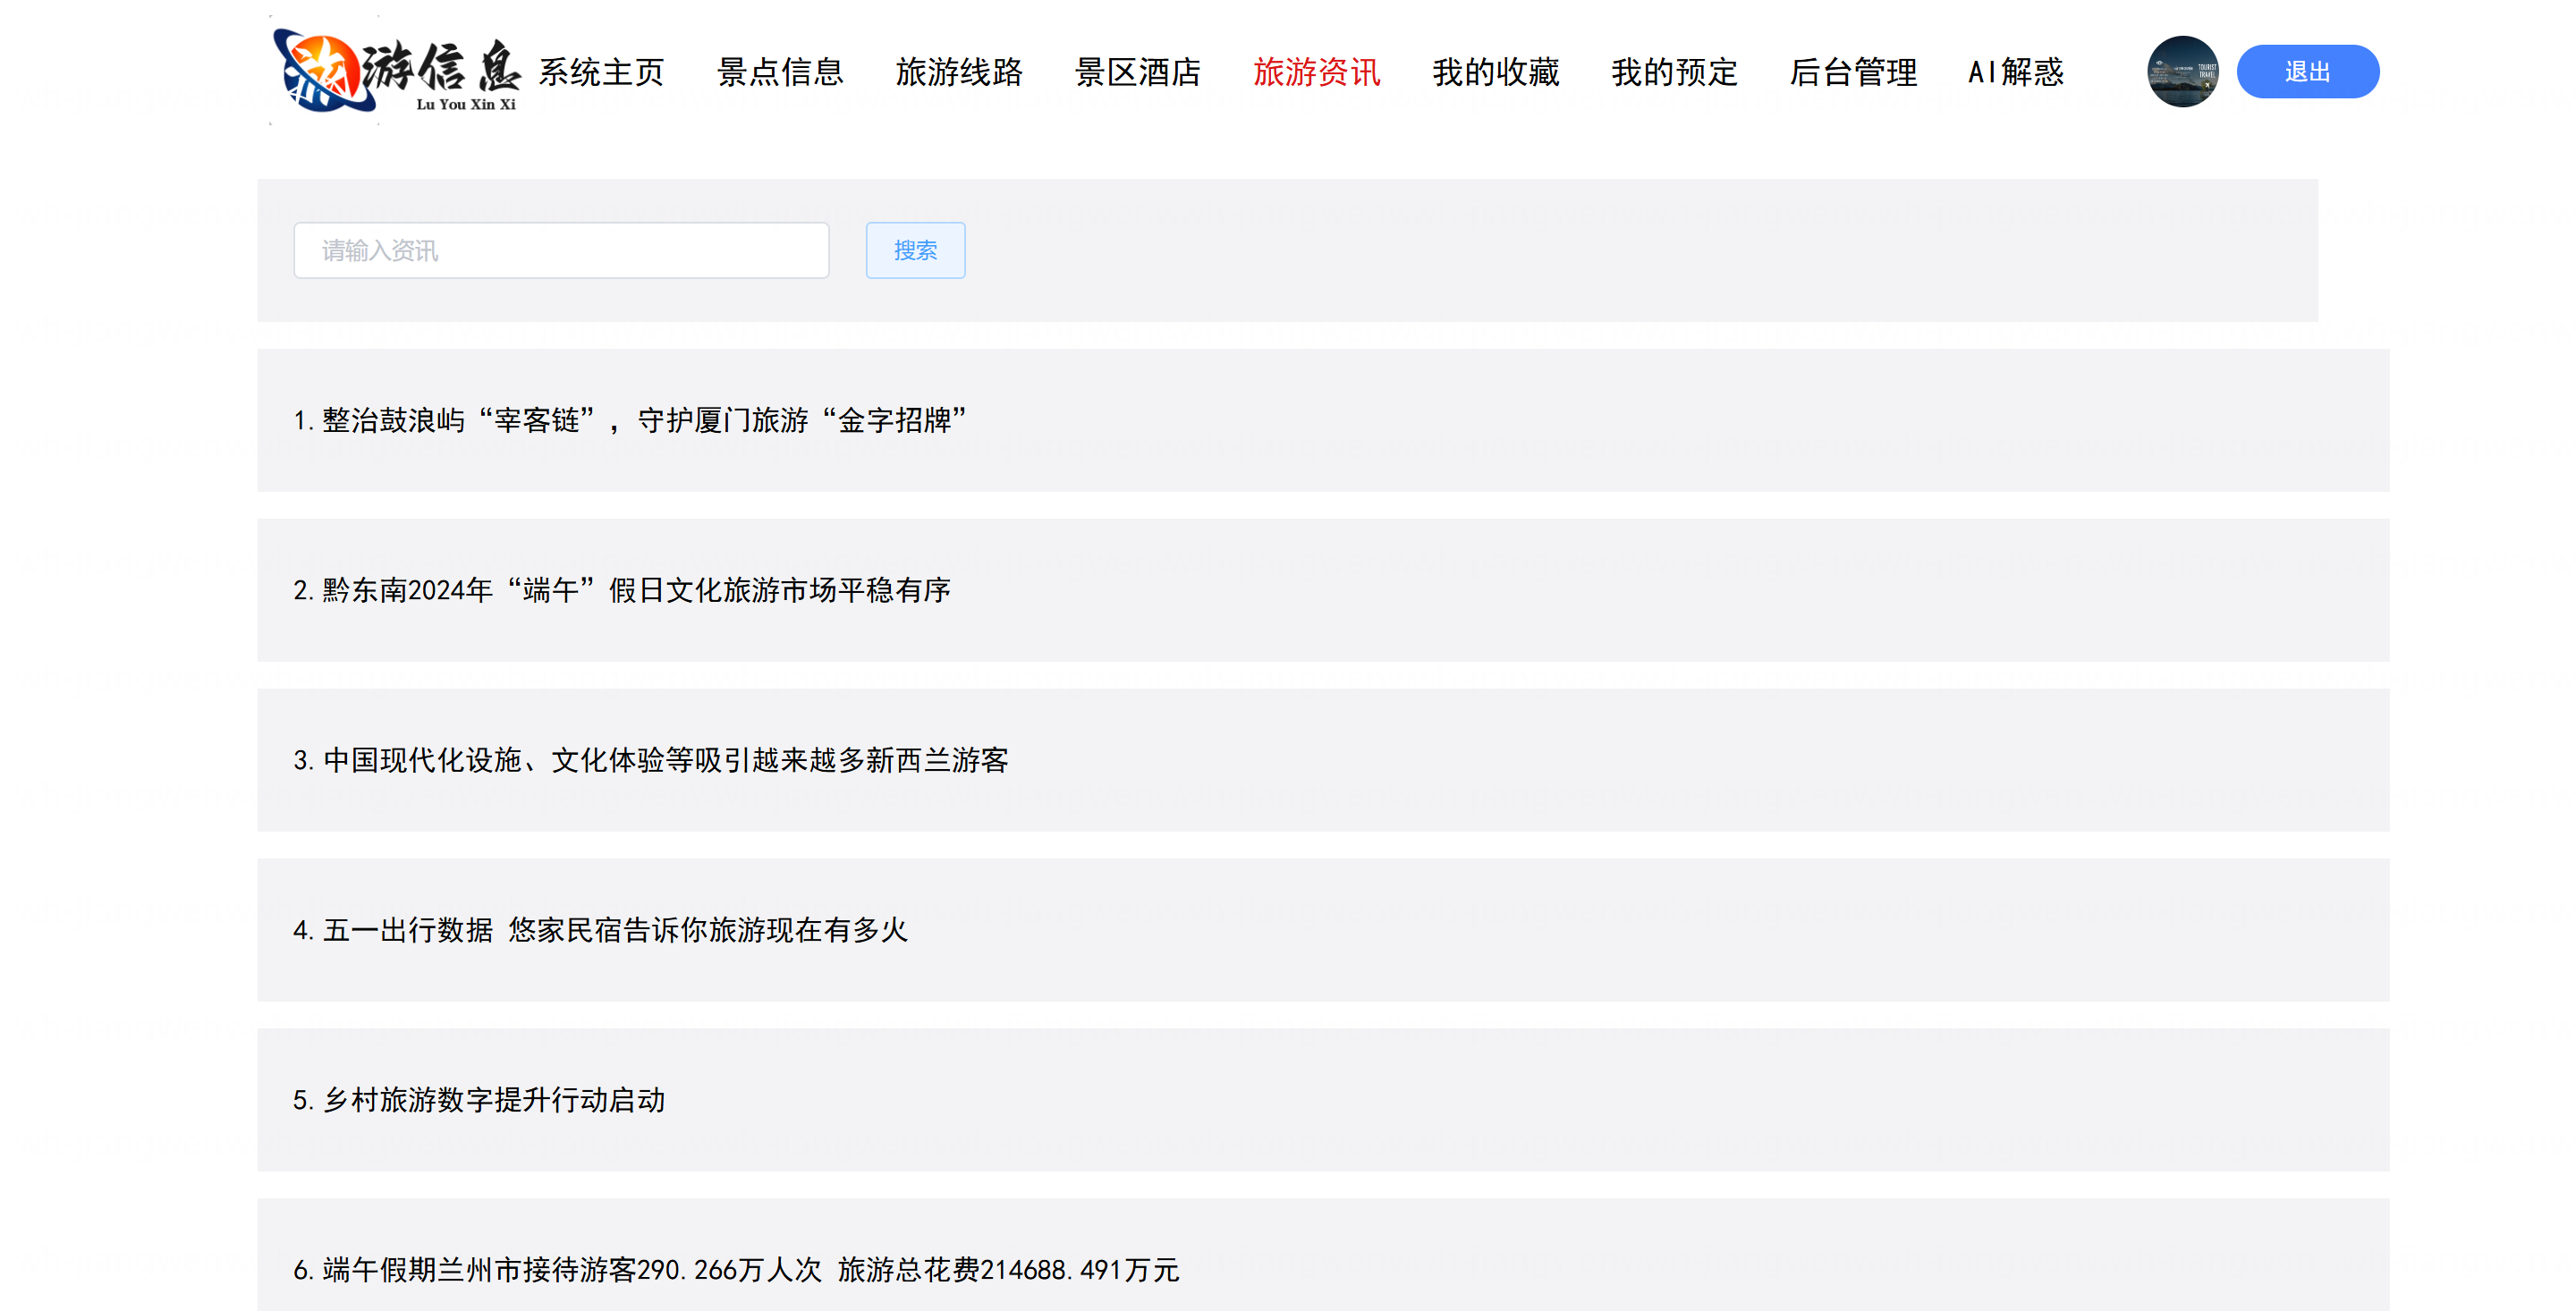
Task: Open 端午假期兰州市接待游客 news item
Action: click(x=736, y=1269)
